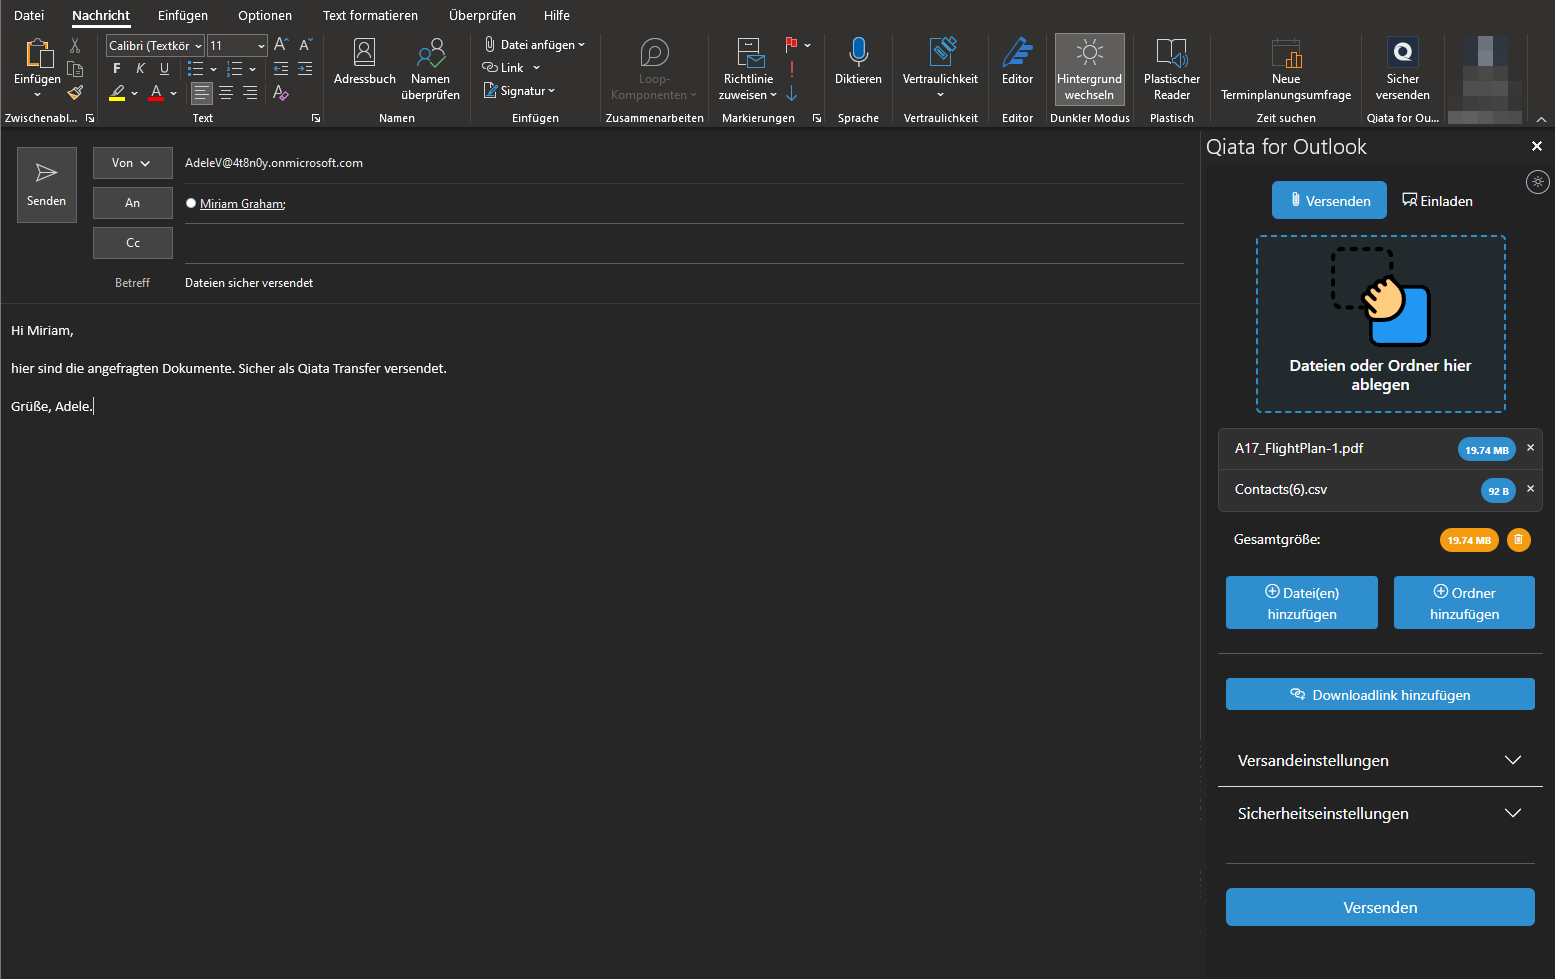Click the Diktieren microphone icon
Image resolution: width=1555 pixels, height=979 pixels.
[x=858, y=53]
